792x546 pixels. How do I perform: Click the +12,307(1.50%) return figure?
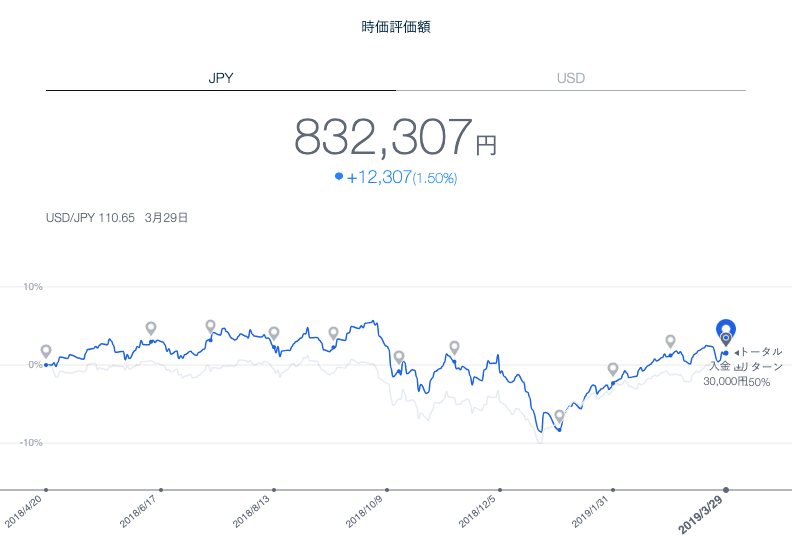point(401,177)
